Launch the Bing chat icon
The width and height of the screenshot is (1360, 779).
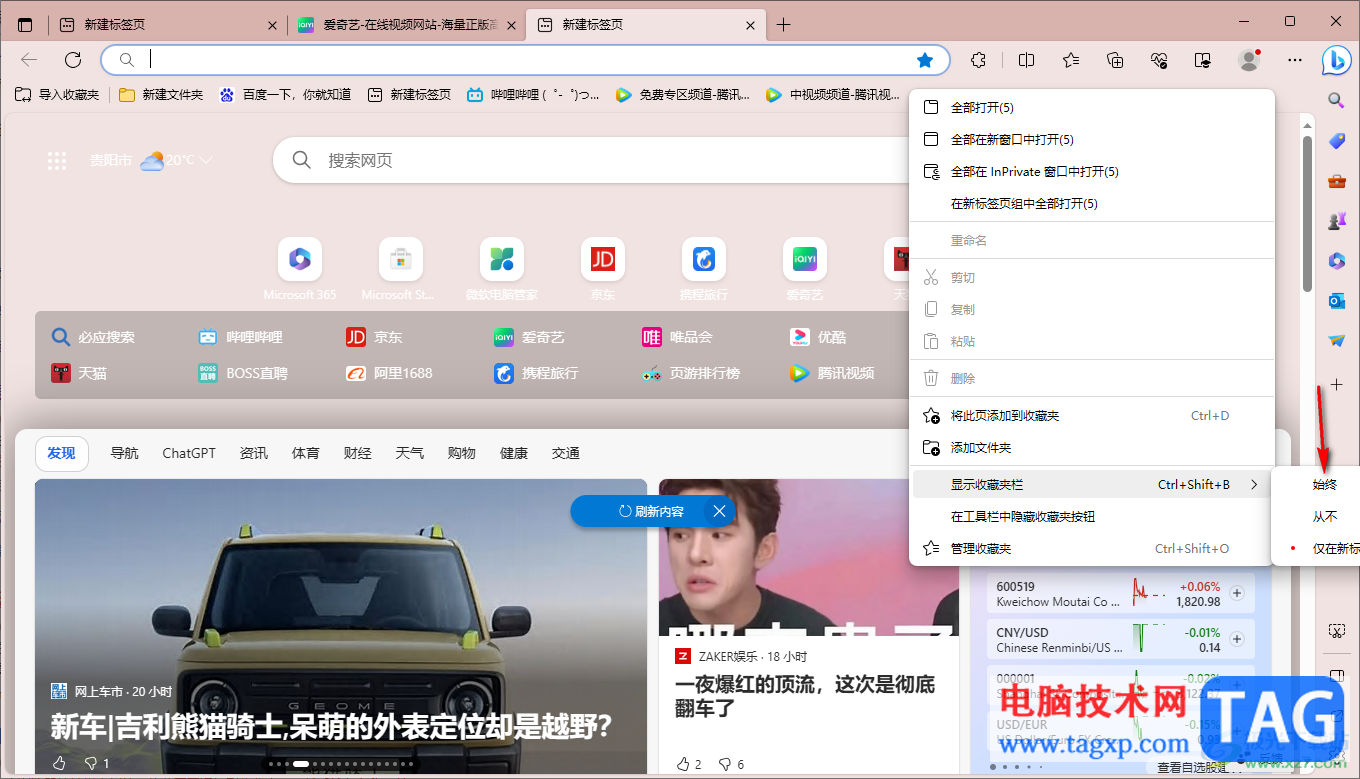tap(1337, 60)
